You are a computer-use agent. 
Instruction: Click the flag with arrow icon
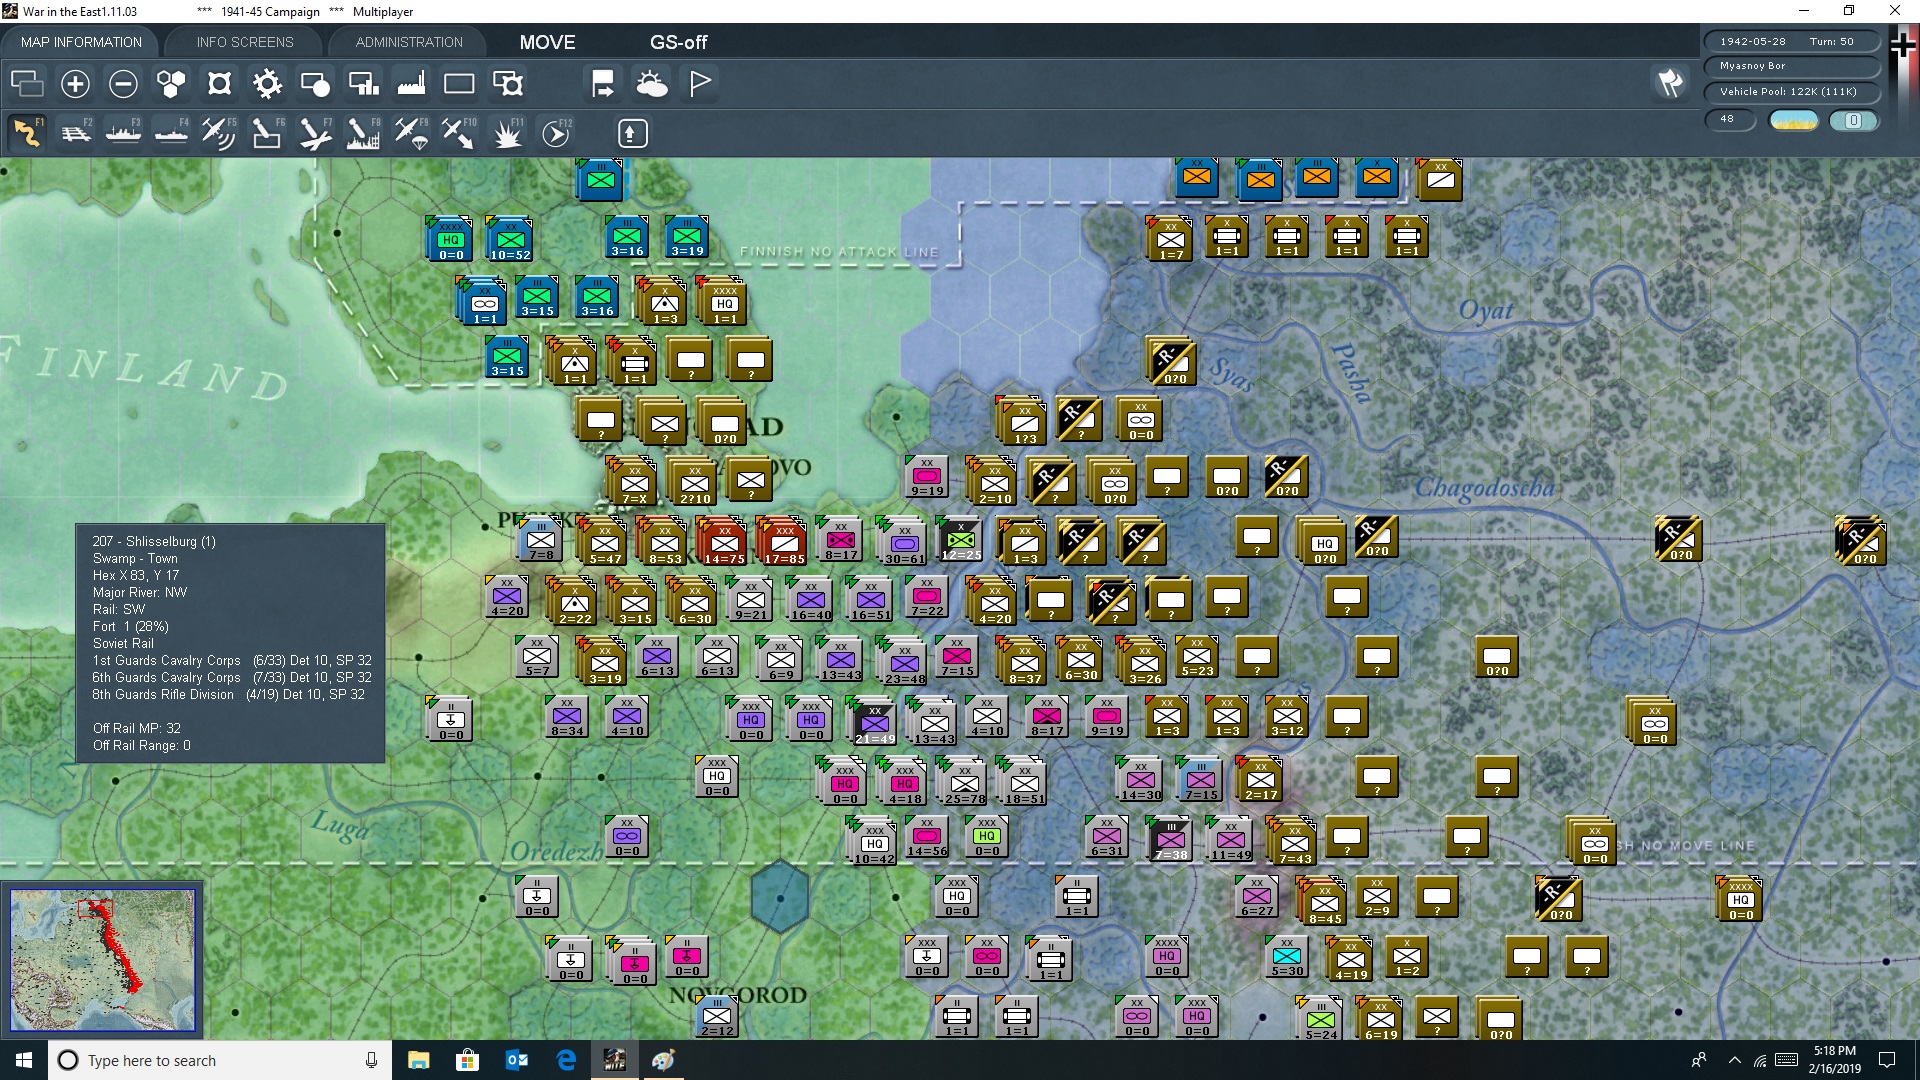(x=603, y=83)
